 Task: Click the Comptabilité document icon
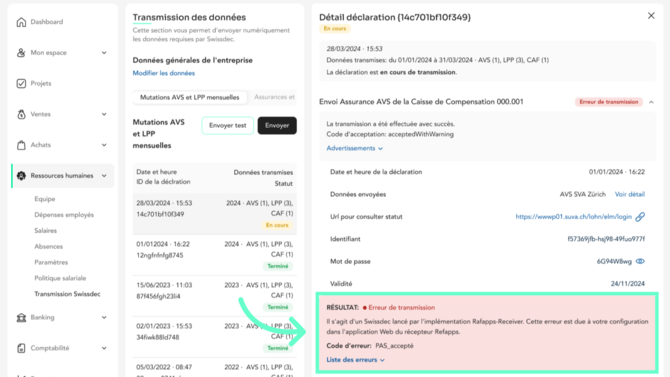point(21,348)
